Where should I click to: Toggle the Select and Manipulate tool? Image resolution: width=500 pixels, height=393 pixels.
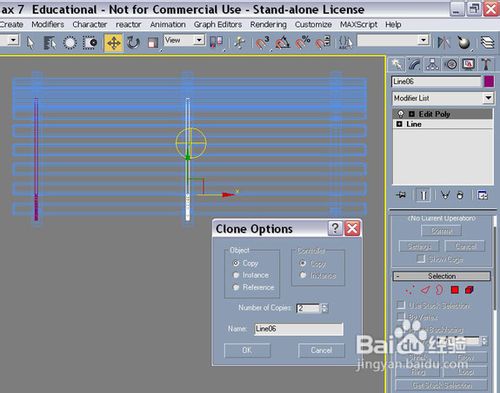point(239,43)
